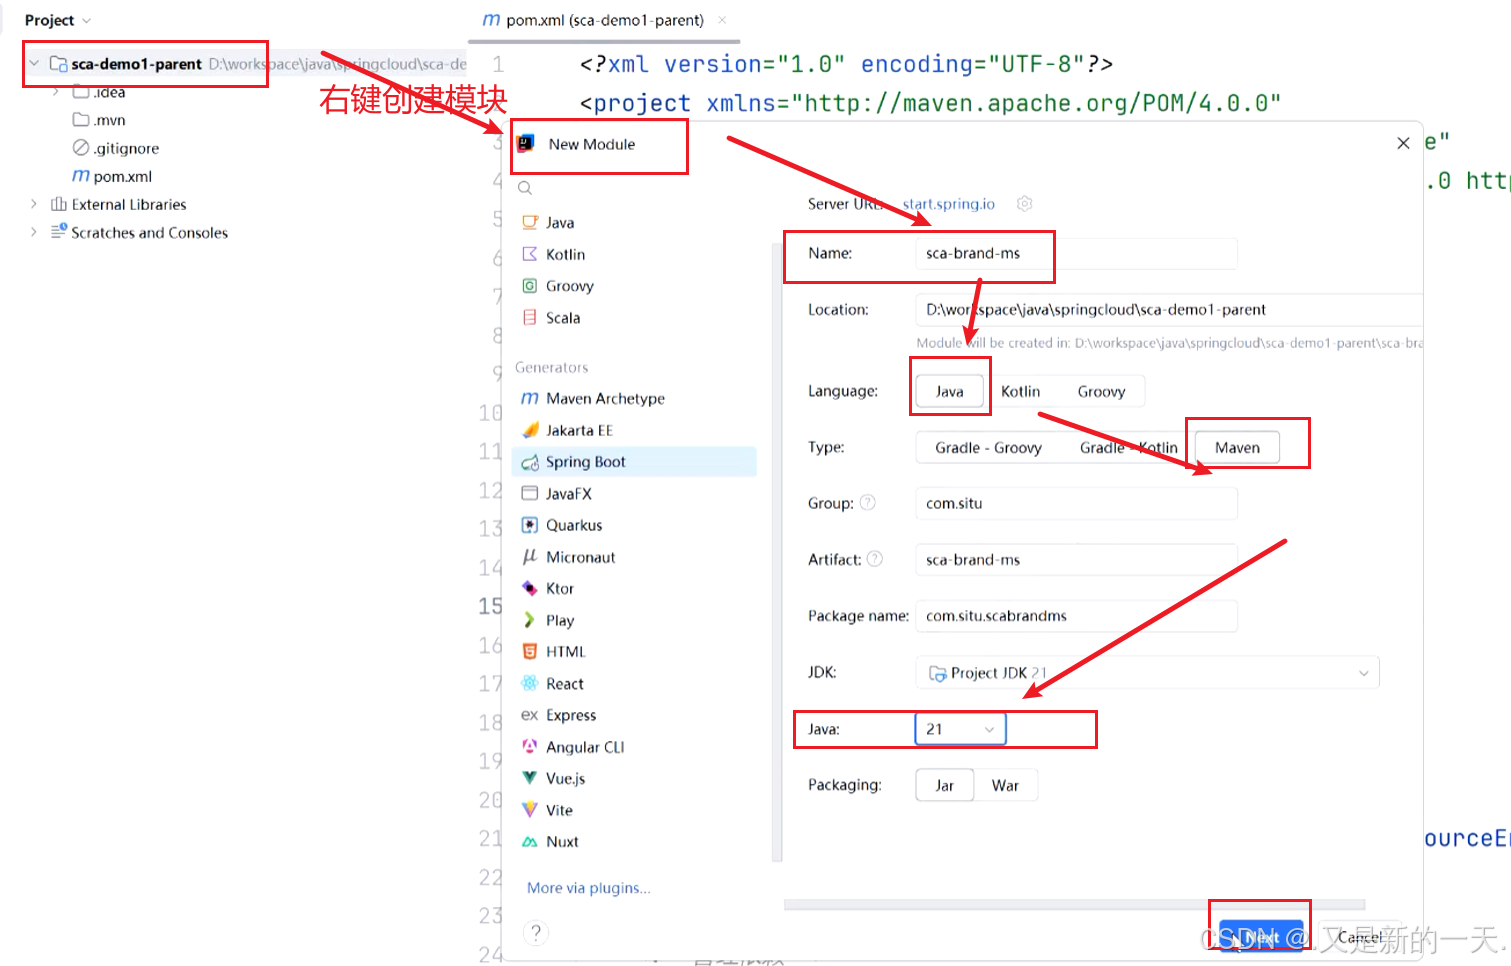Image resolution: width=1511 pixels, height=966 pixels.
Task: Select the Kotlin module type icon
Action: click(x=530, y=254)
